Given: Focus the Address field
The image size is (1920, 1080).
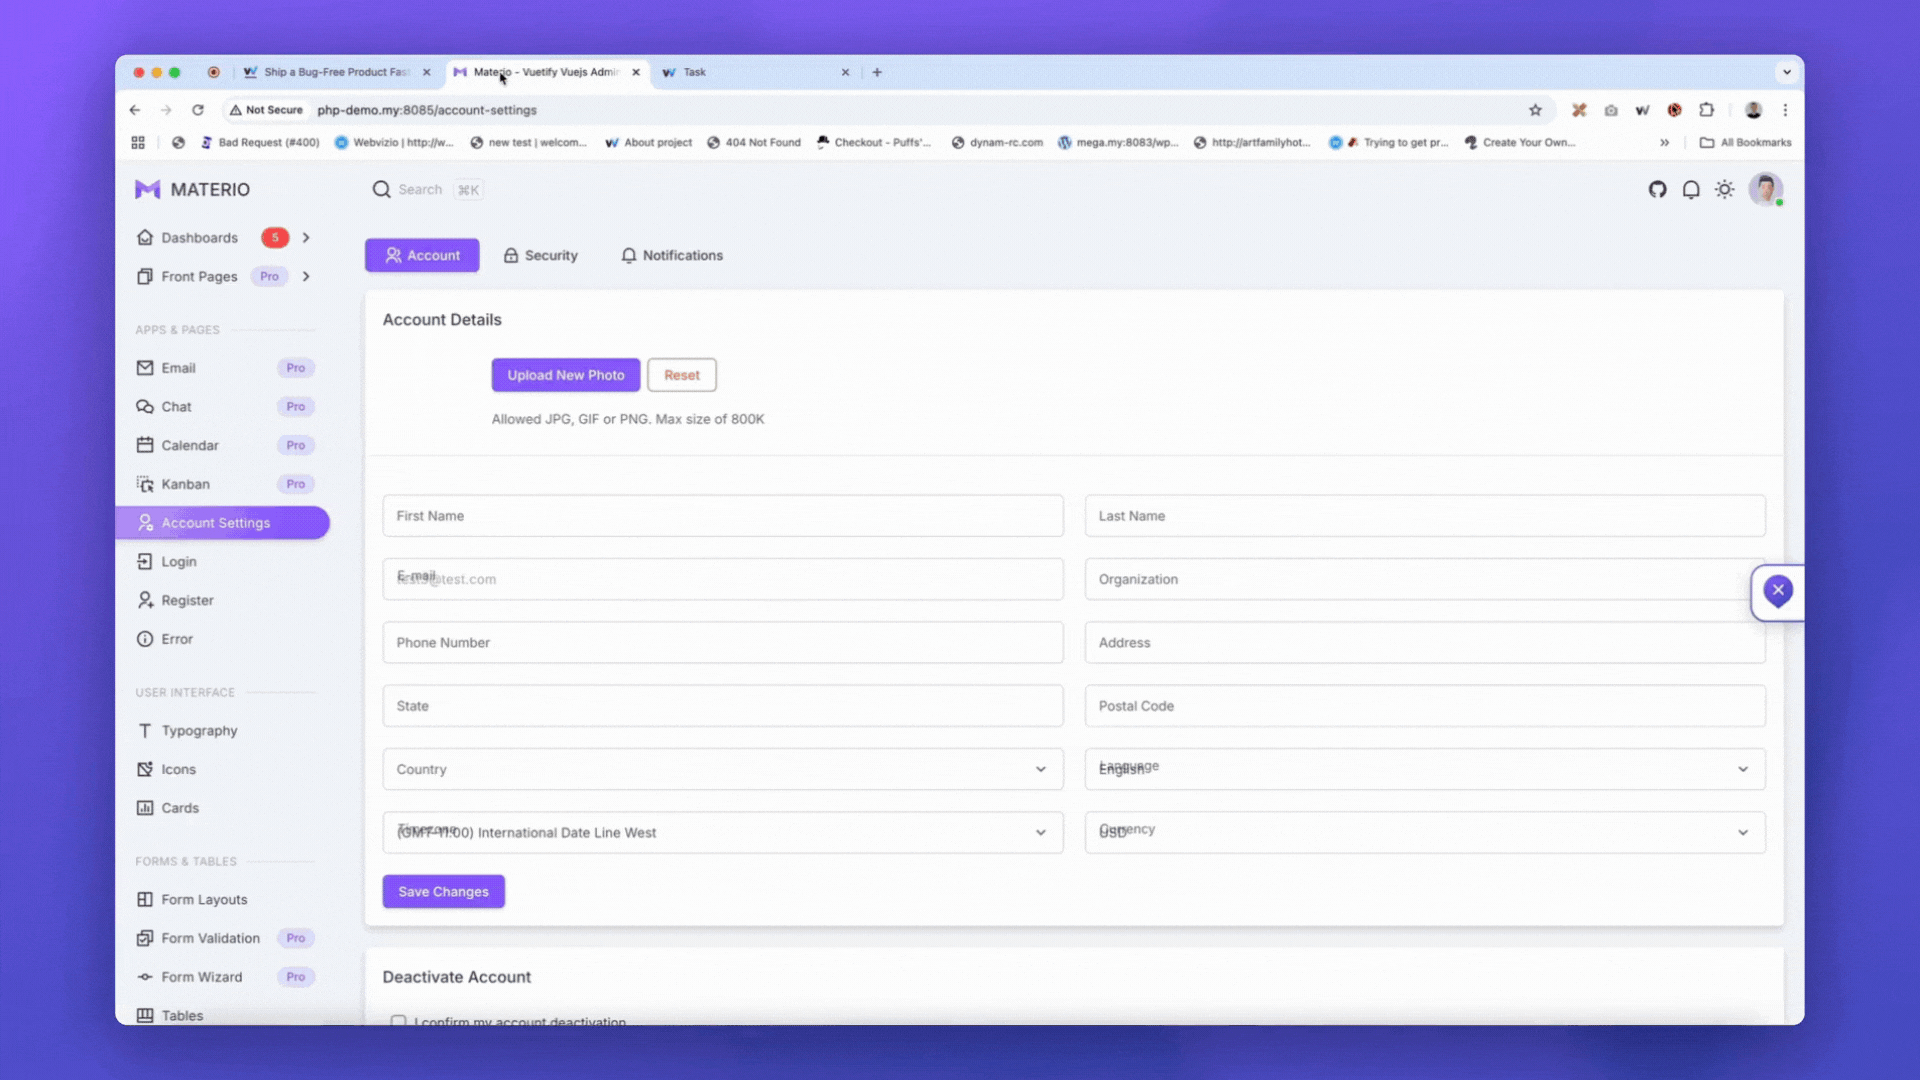Looking at the screenshot, I should [1425, 642].
